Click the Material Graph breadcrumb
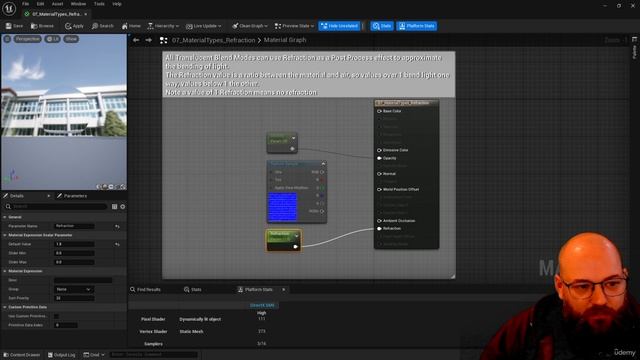Viewport: 640px width, 360px height. [285, 40]
